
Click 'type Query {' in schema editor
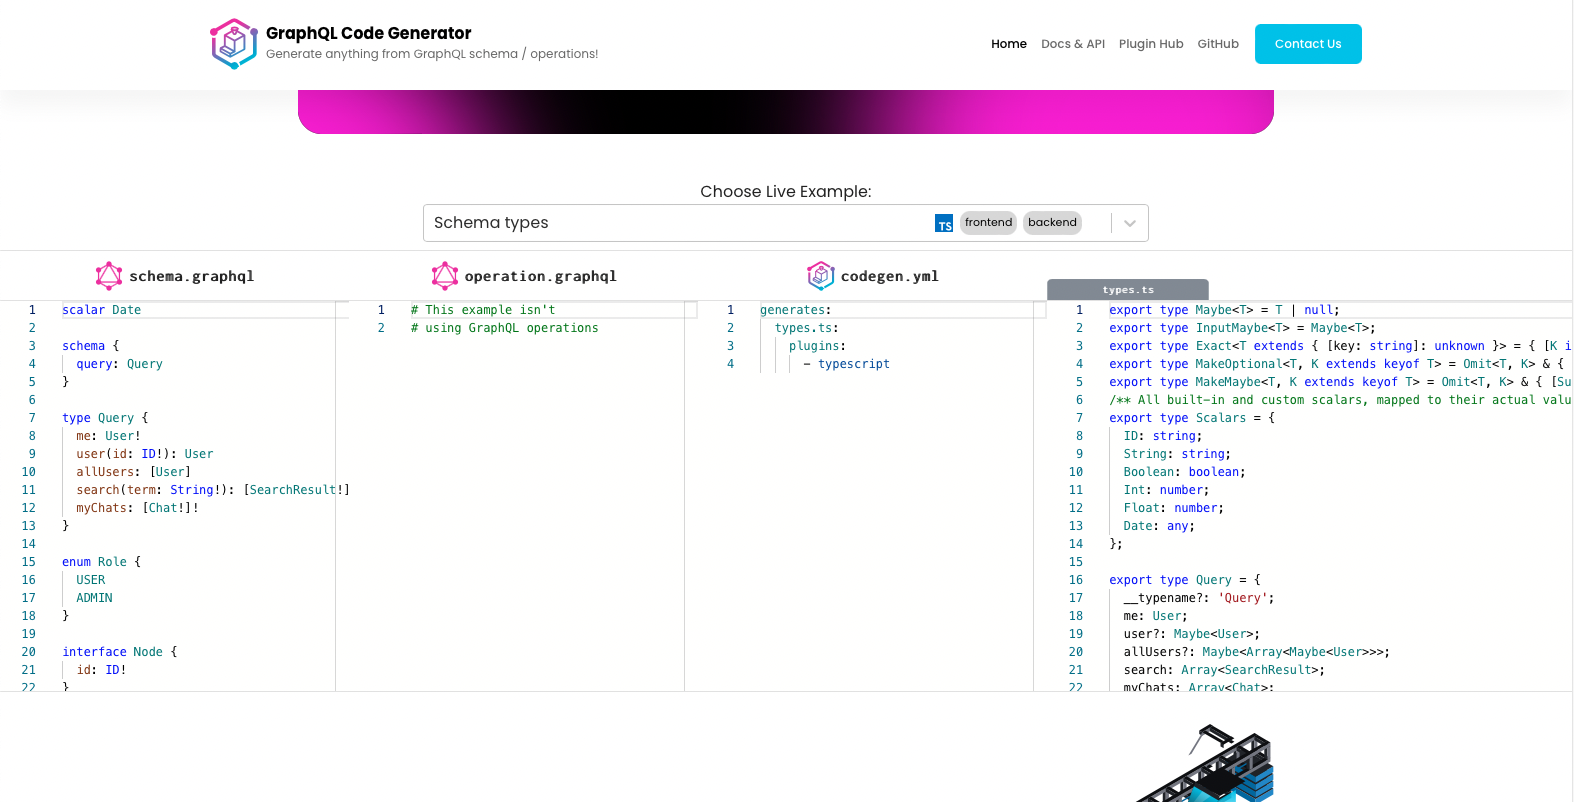(105, 418)
